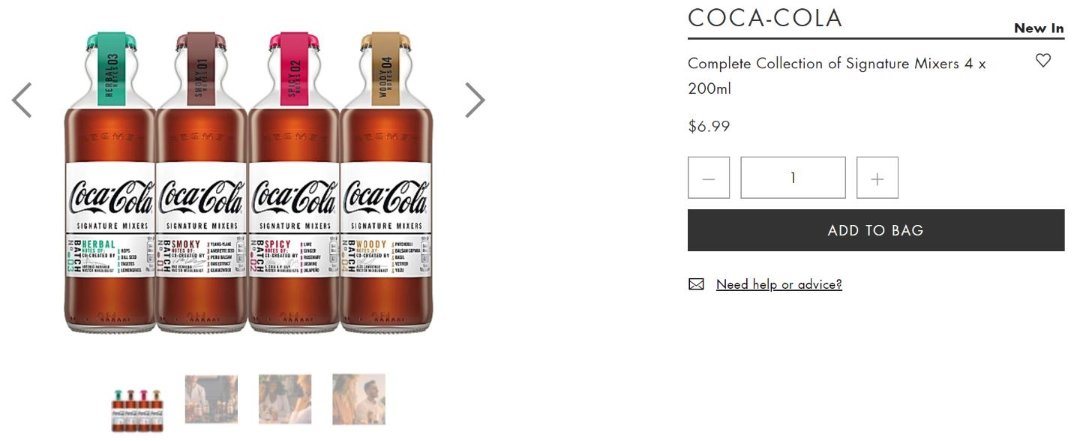View the third gallery thumbnail
Image resolution: width=1080 pixels, height=441 pixels.
(x=285, y=399)
